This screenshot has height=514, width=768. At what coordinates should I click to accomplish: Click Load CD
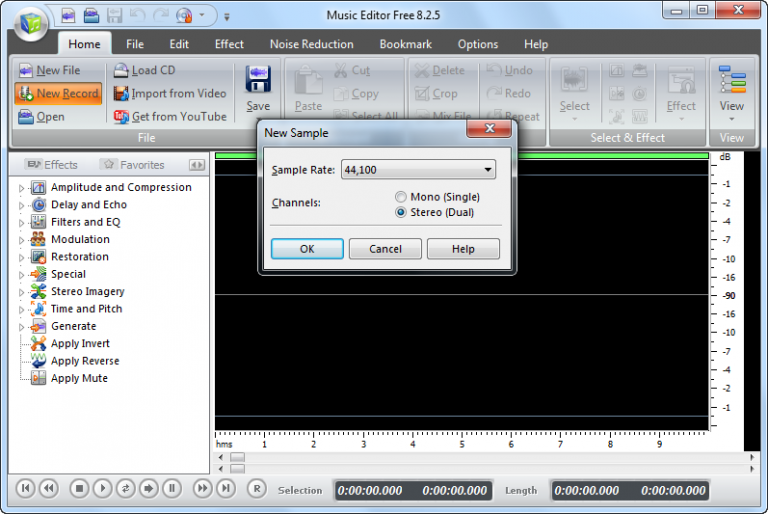click(x=144, y=70)
